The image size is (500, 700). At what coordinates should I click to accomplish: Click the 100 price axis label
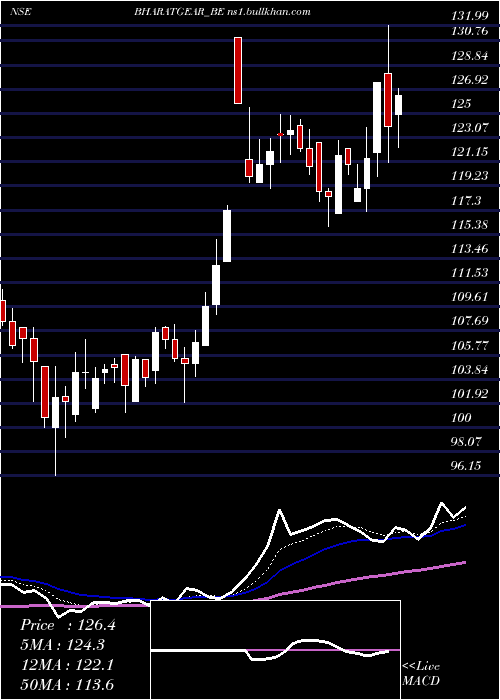(461, 418)
